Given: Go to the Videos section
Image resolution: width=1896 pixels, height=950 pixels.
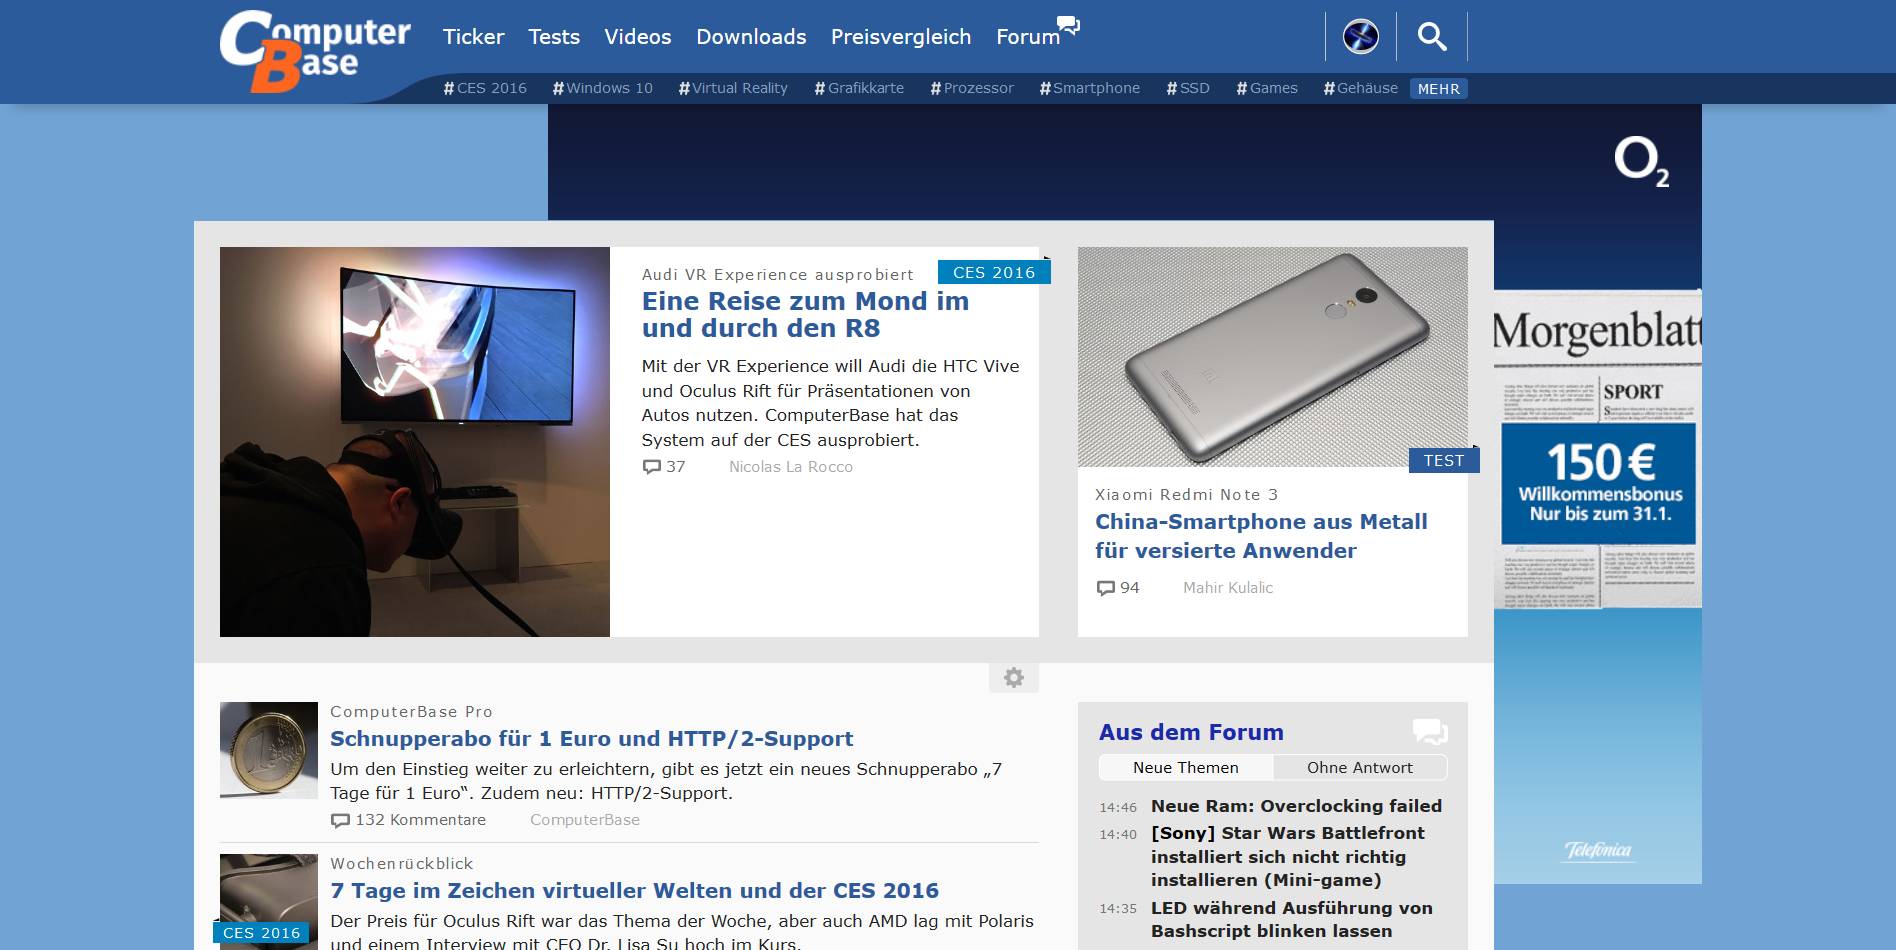Looking at the screenshot, I should (x=638, y=37).
